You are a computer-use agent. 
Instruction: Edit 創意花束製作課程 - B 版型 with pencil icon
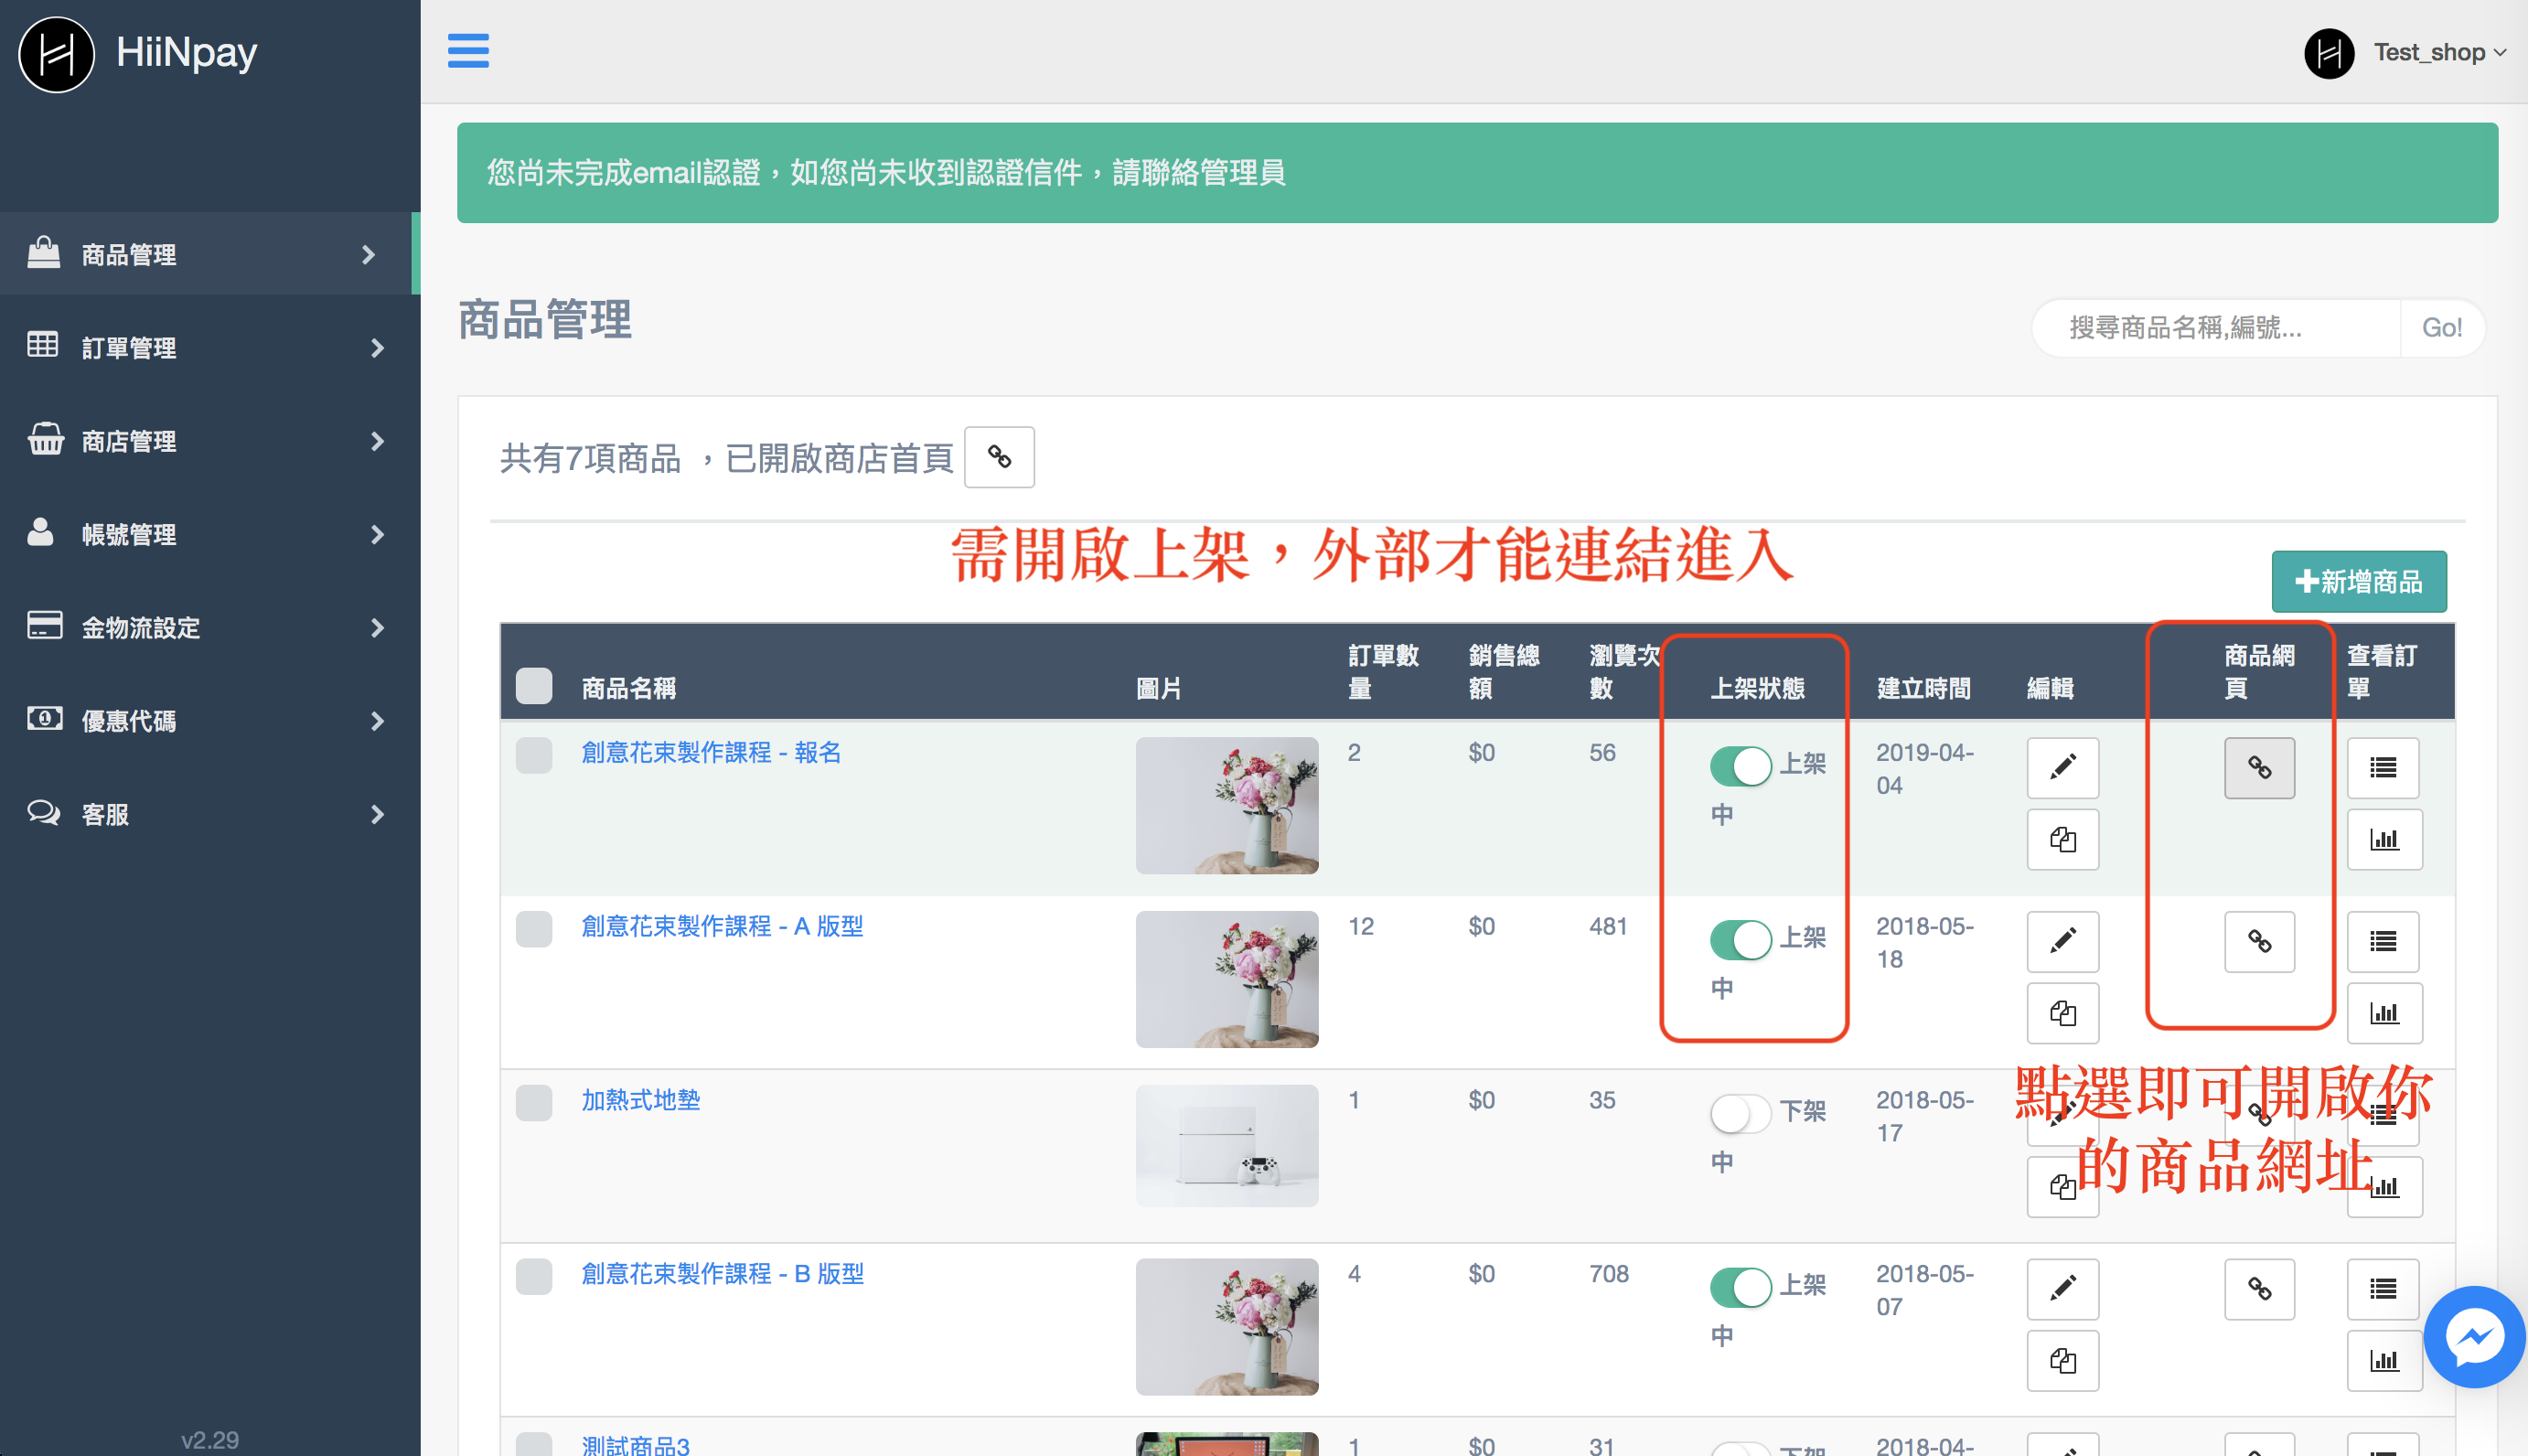click(2062, 1289)
